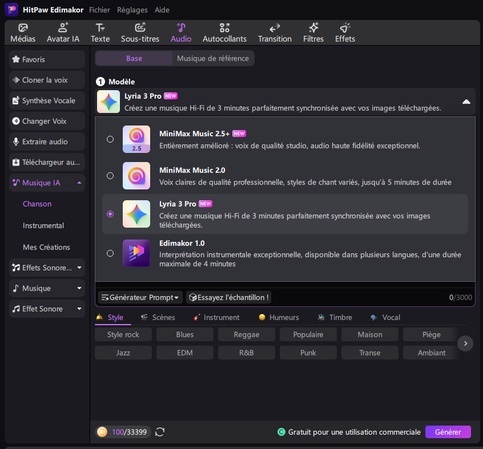Click the Lyria 3 Pro thumbnail in the model list
This screenshot has width=483, height=449.
136,214
